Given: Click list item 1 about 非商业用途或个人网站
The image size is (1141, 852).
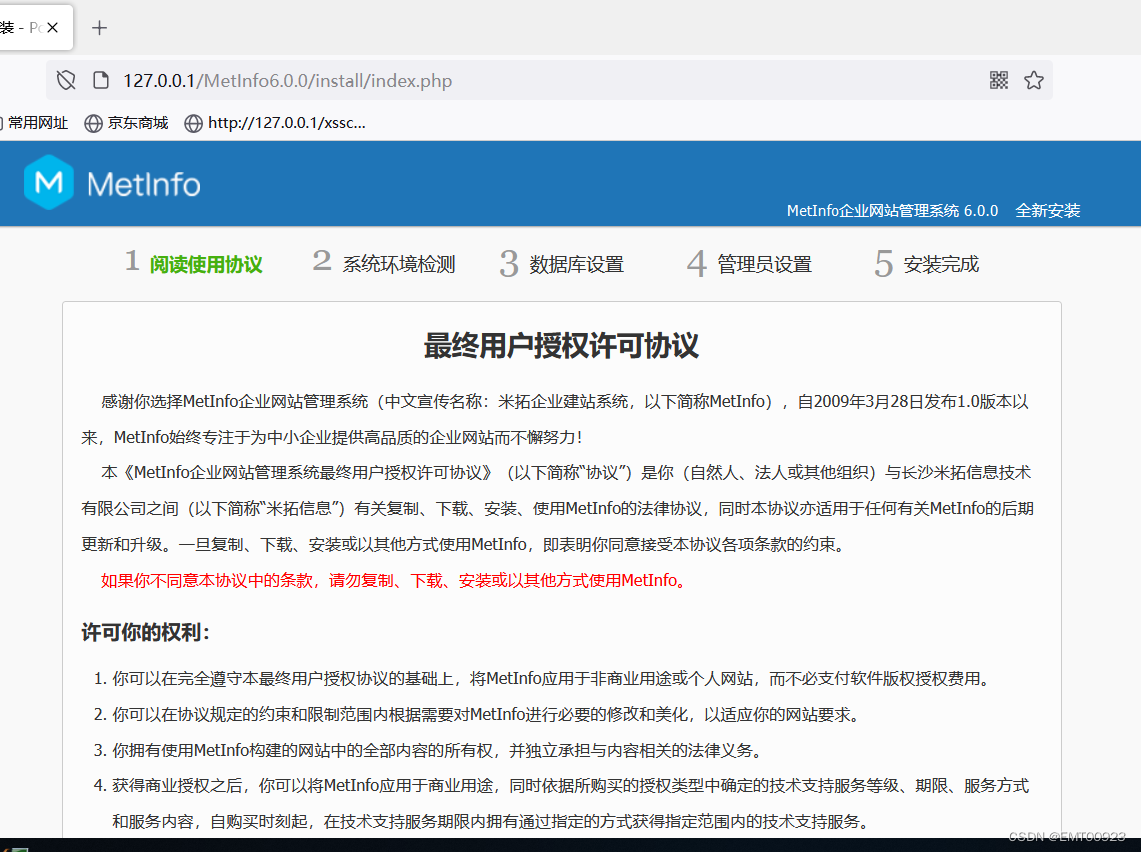Looking at the screenshot, I should pyautogui.click(x=543, y=679).
